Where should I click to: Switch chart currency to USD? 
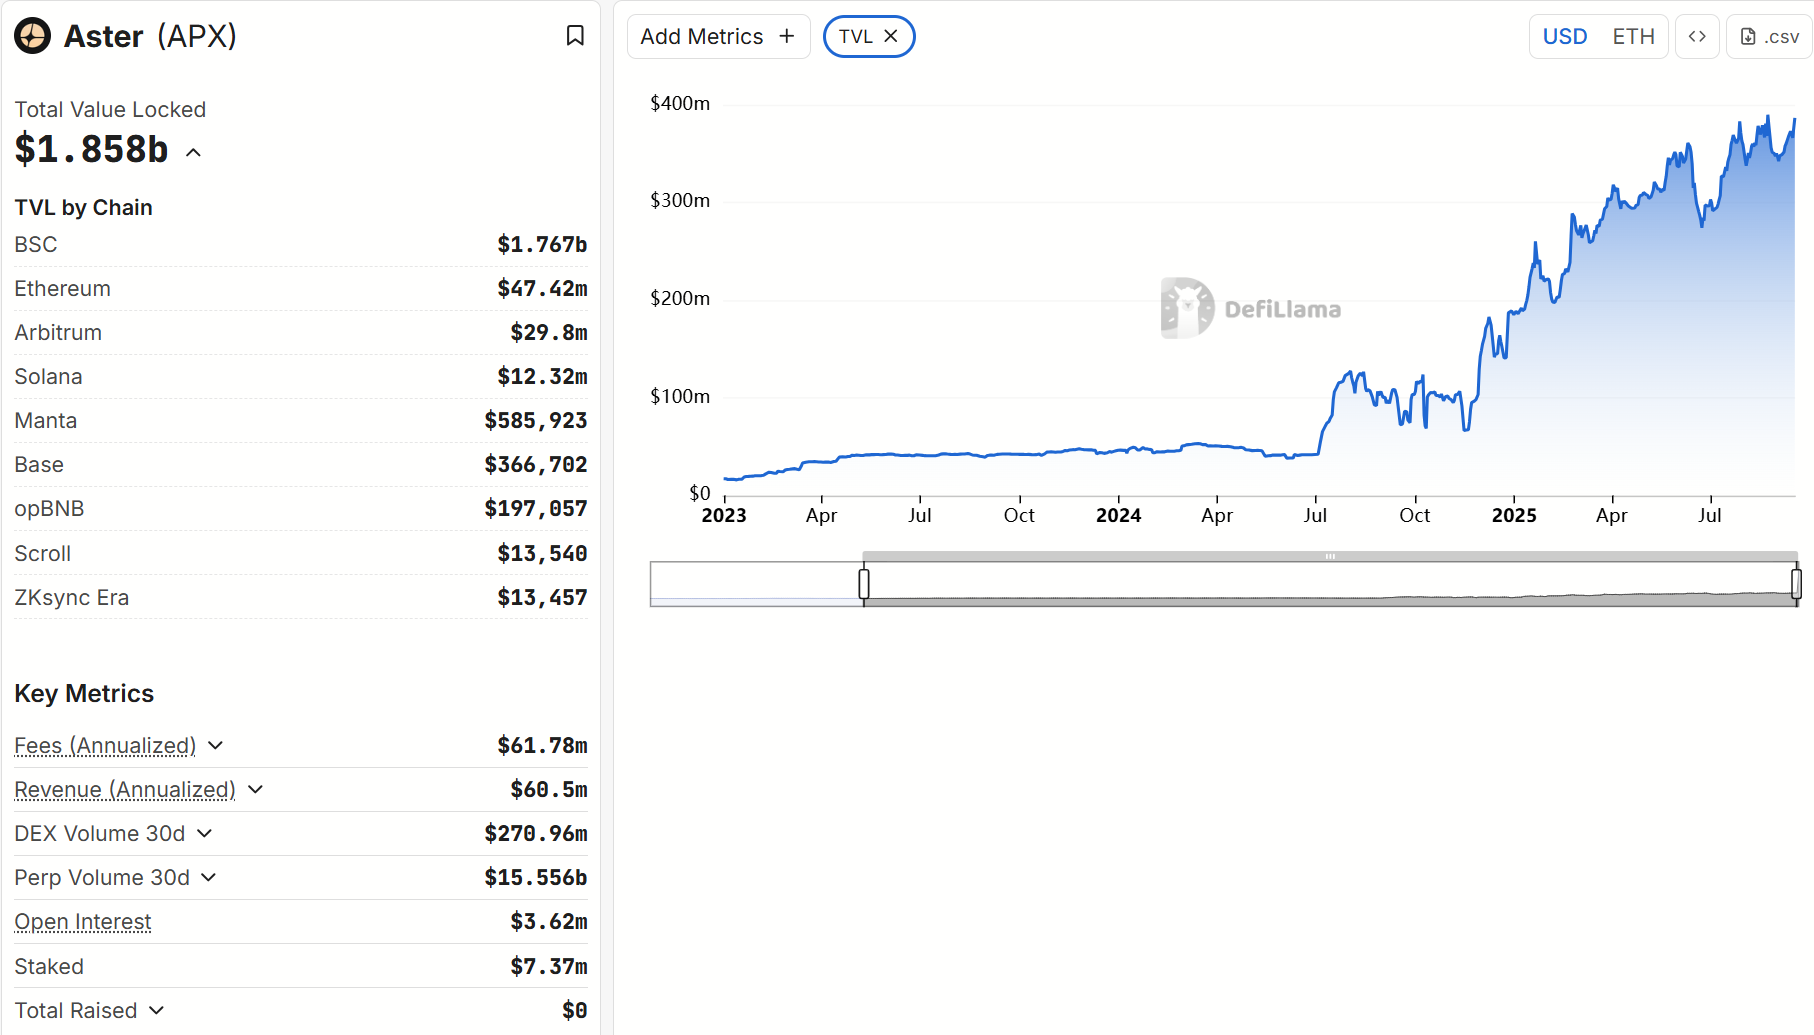pyautogui.click(x=1564, y=37)
